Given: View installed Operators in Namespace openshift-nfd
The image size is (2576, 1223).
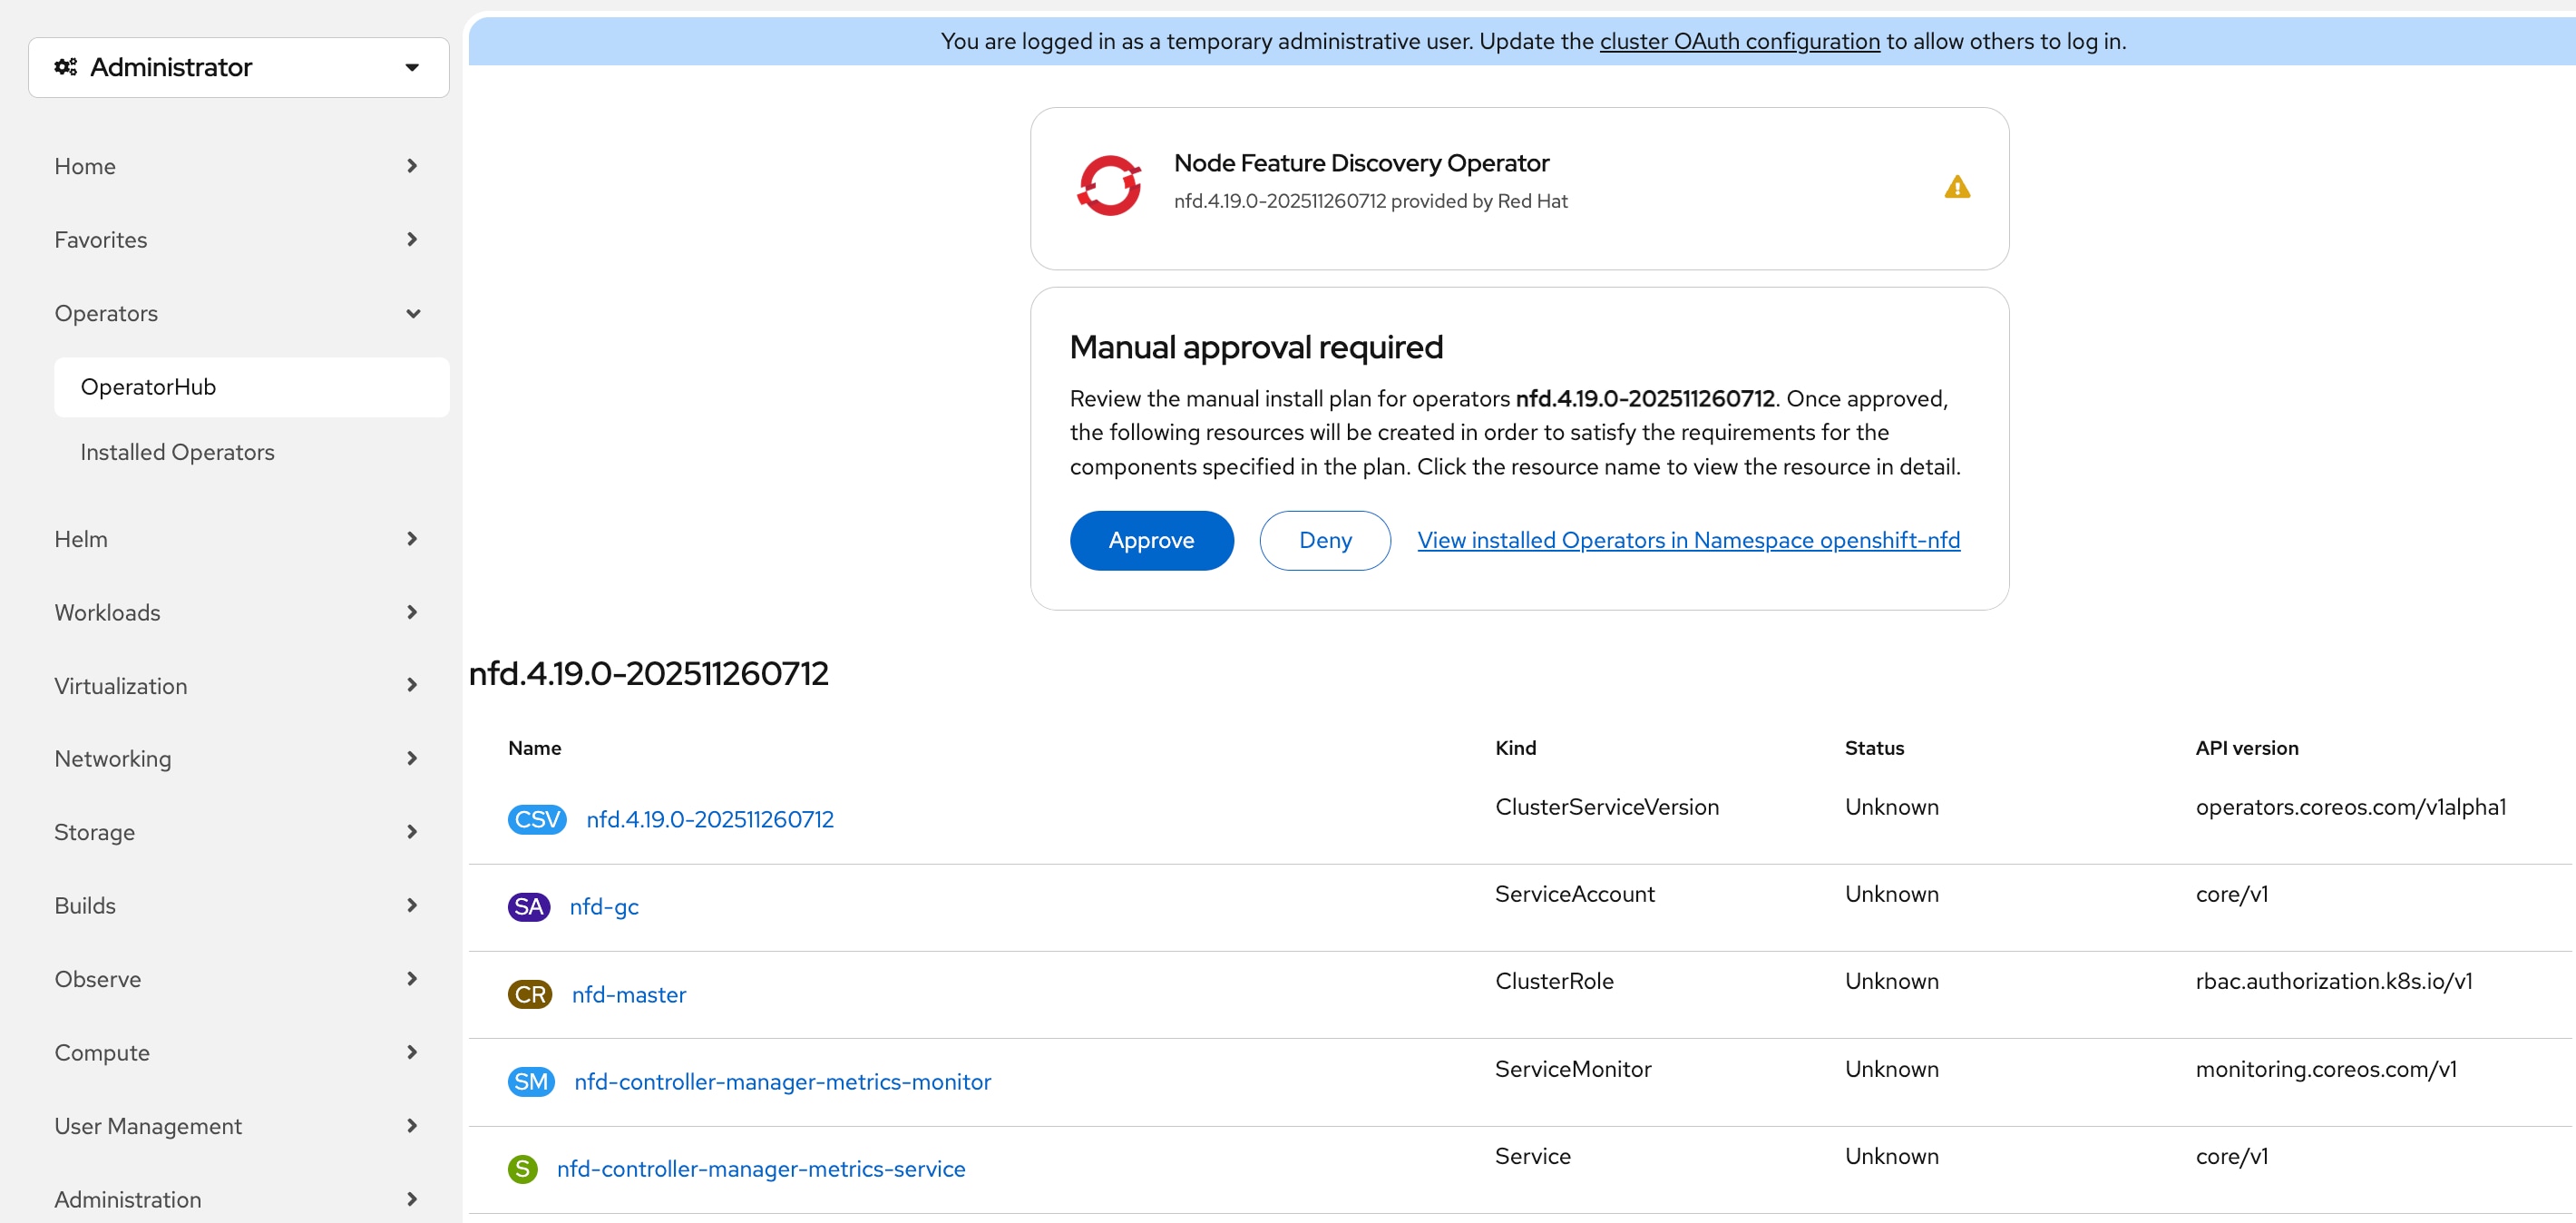Looking at the screenshot, I should point(1688,540).
